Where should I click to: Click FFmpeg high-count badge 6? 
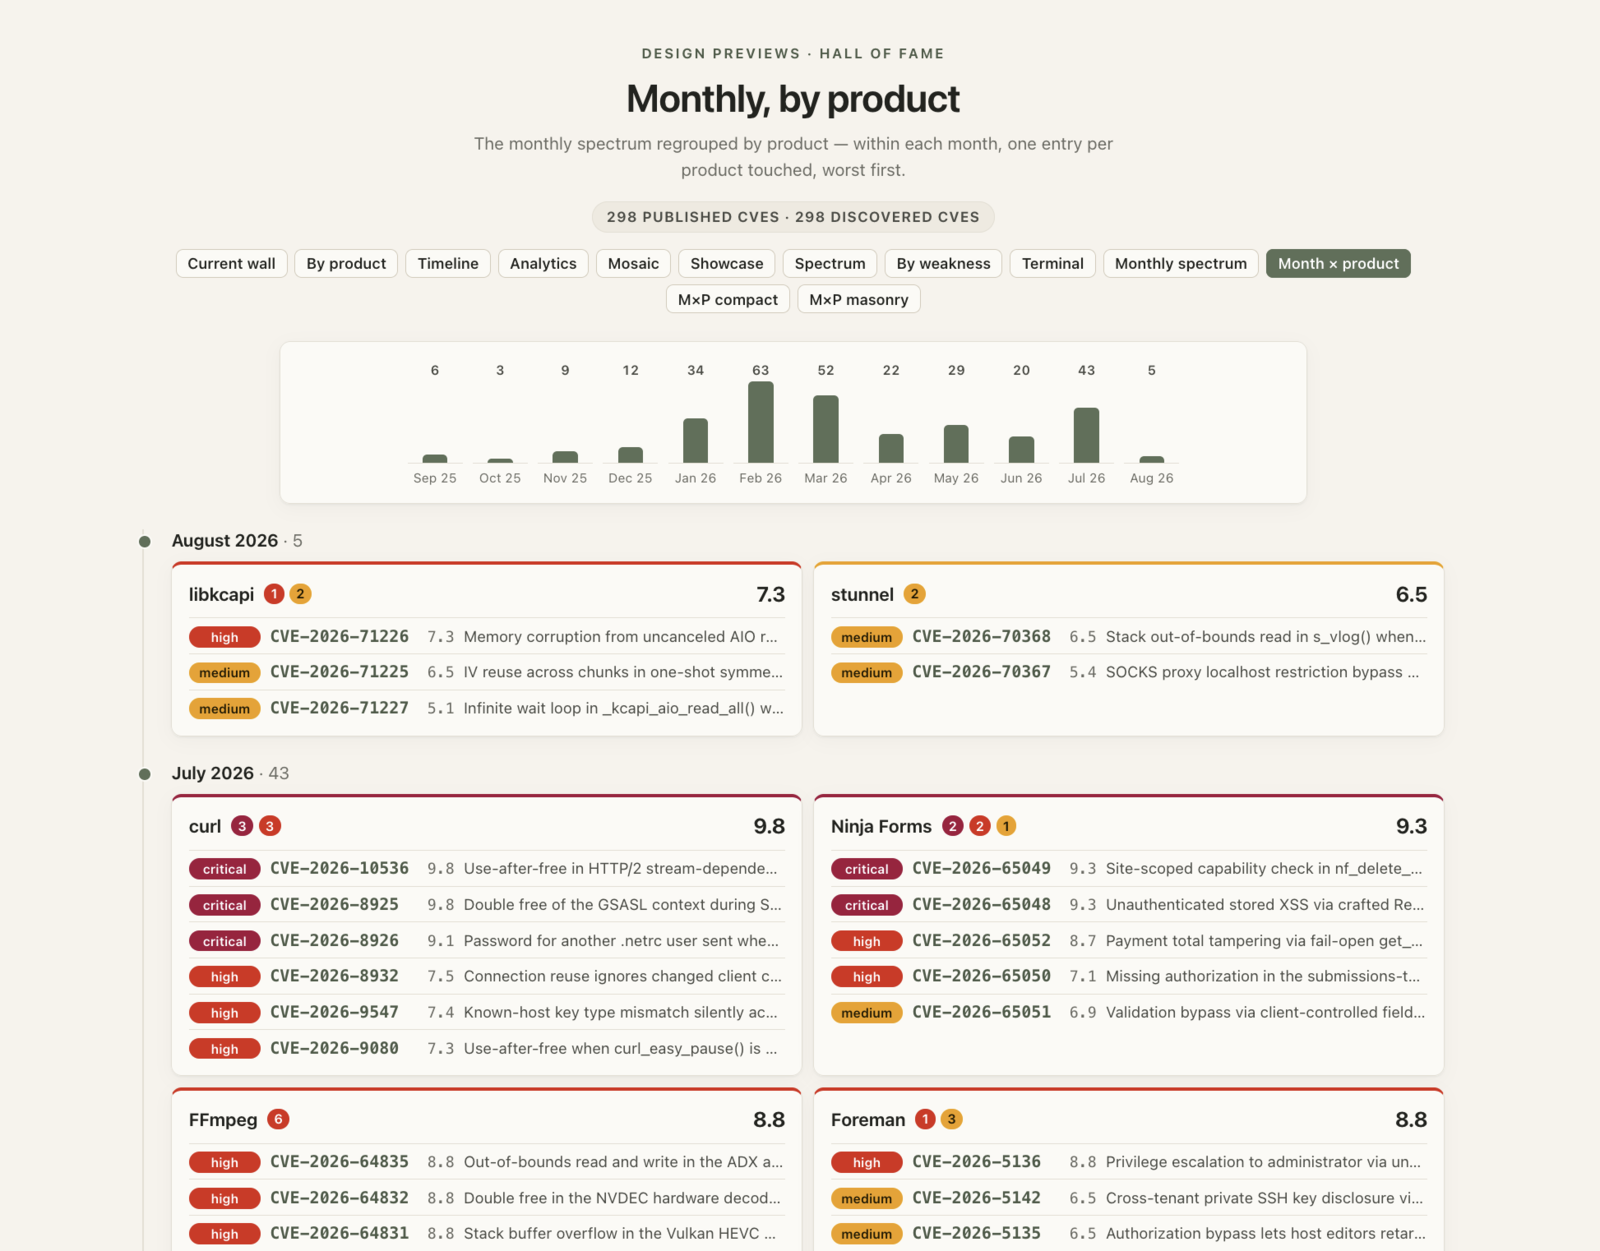coord(279,1119)
